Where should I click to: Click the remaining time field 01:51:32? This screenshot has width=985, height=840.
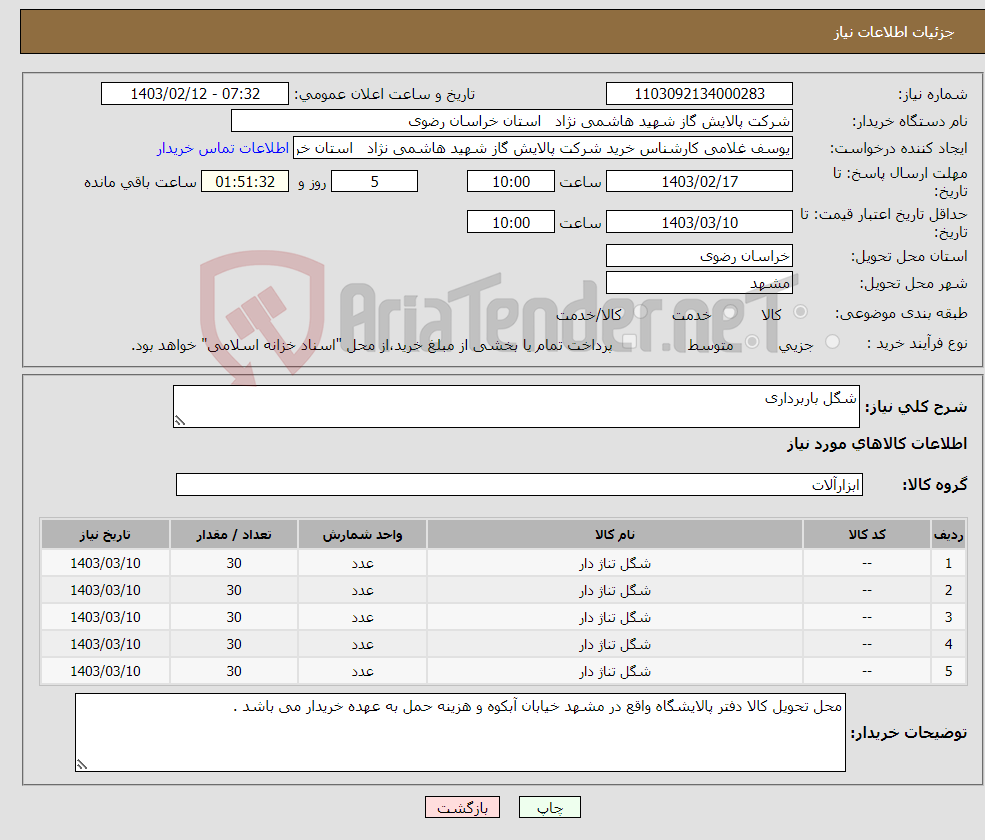tap(245, 182)
